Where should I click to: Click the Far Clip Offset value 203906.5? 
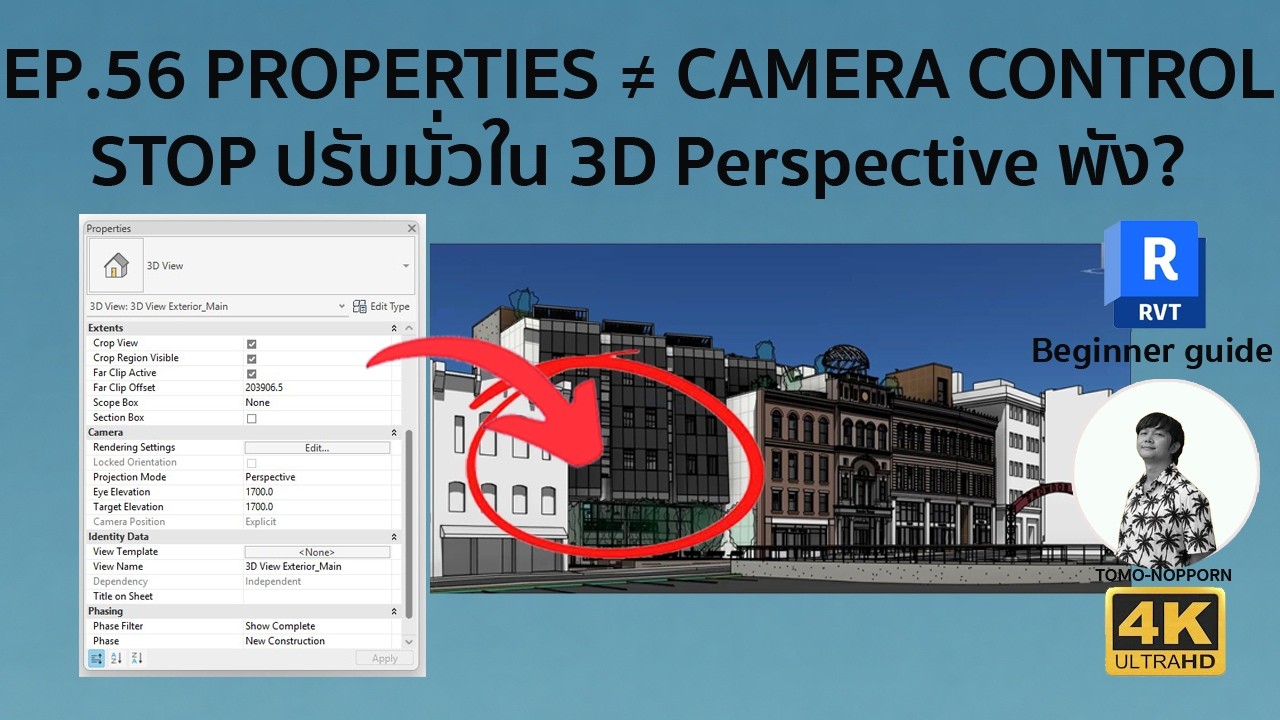click(x=264, y=388)
